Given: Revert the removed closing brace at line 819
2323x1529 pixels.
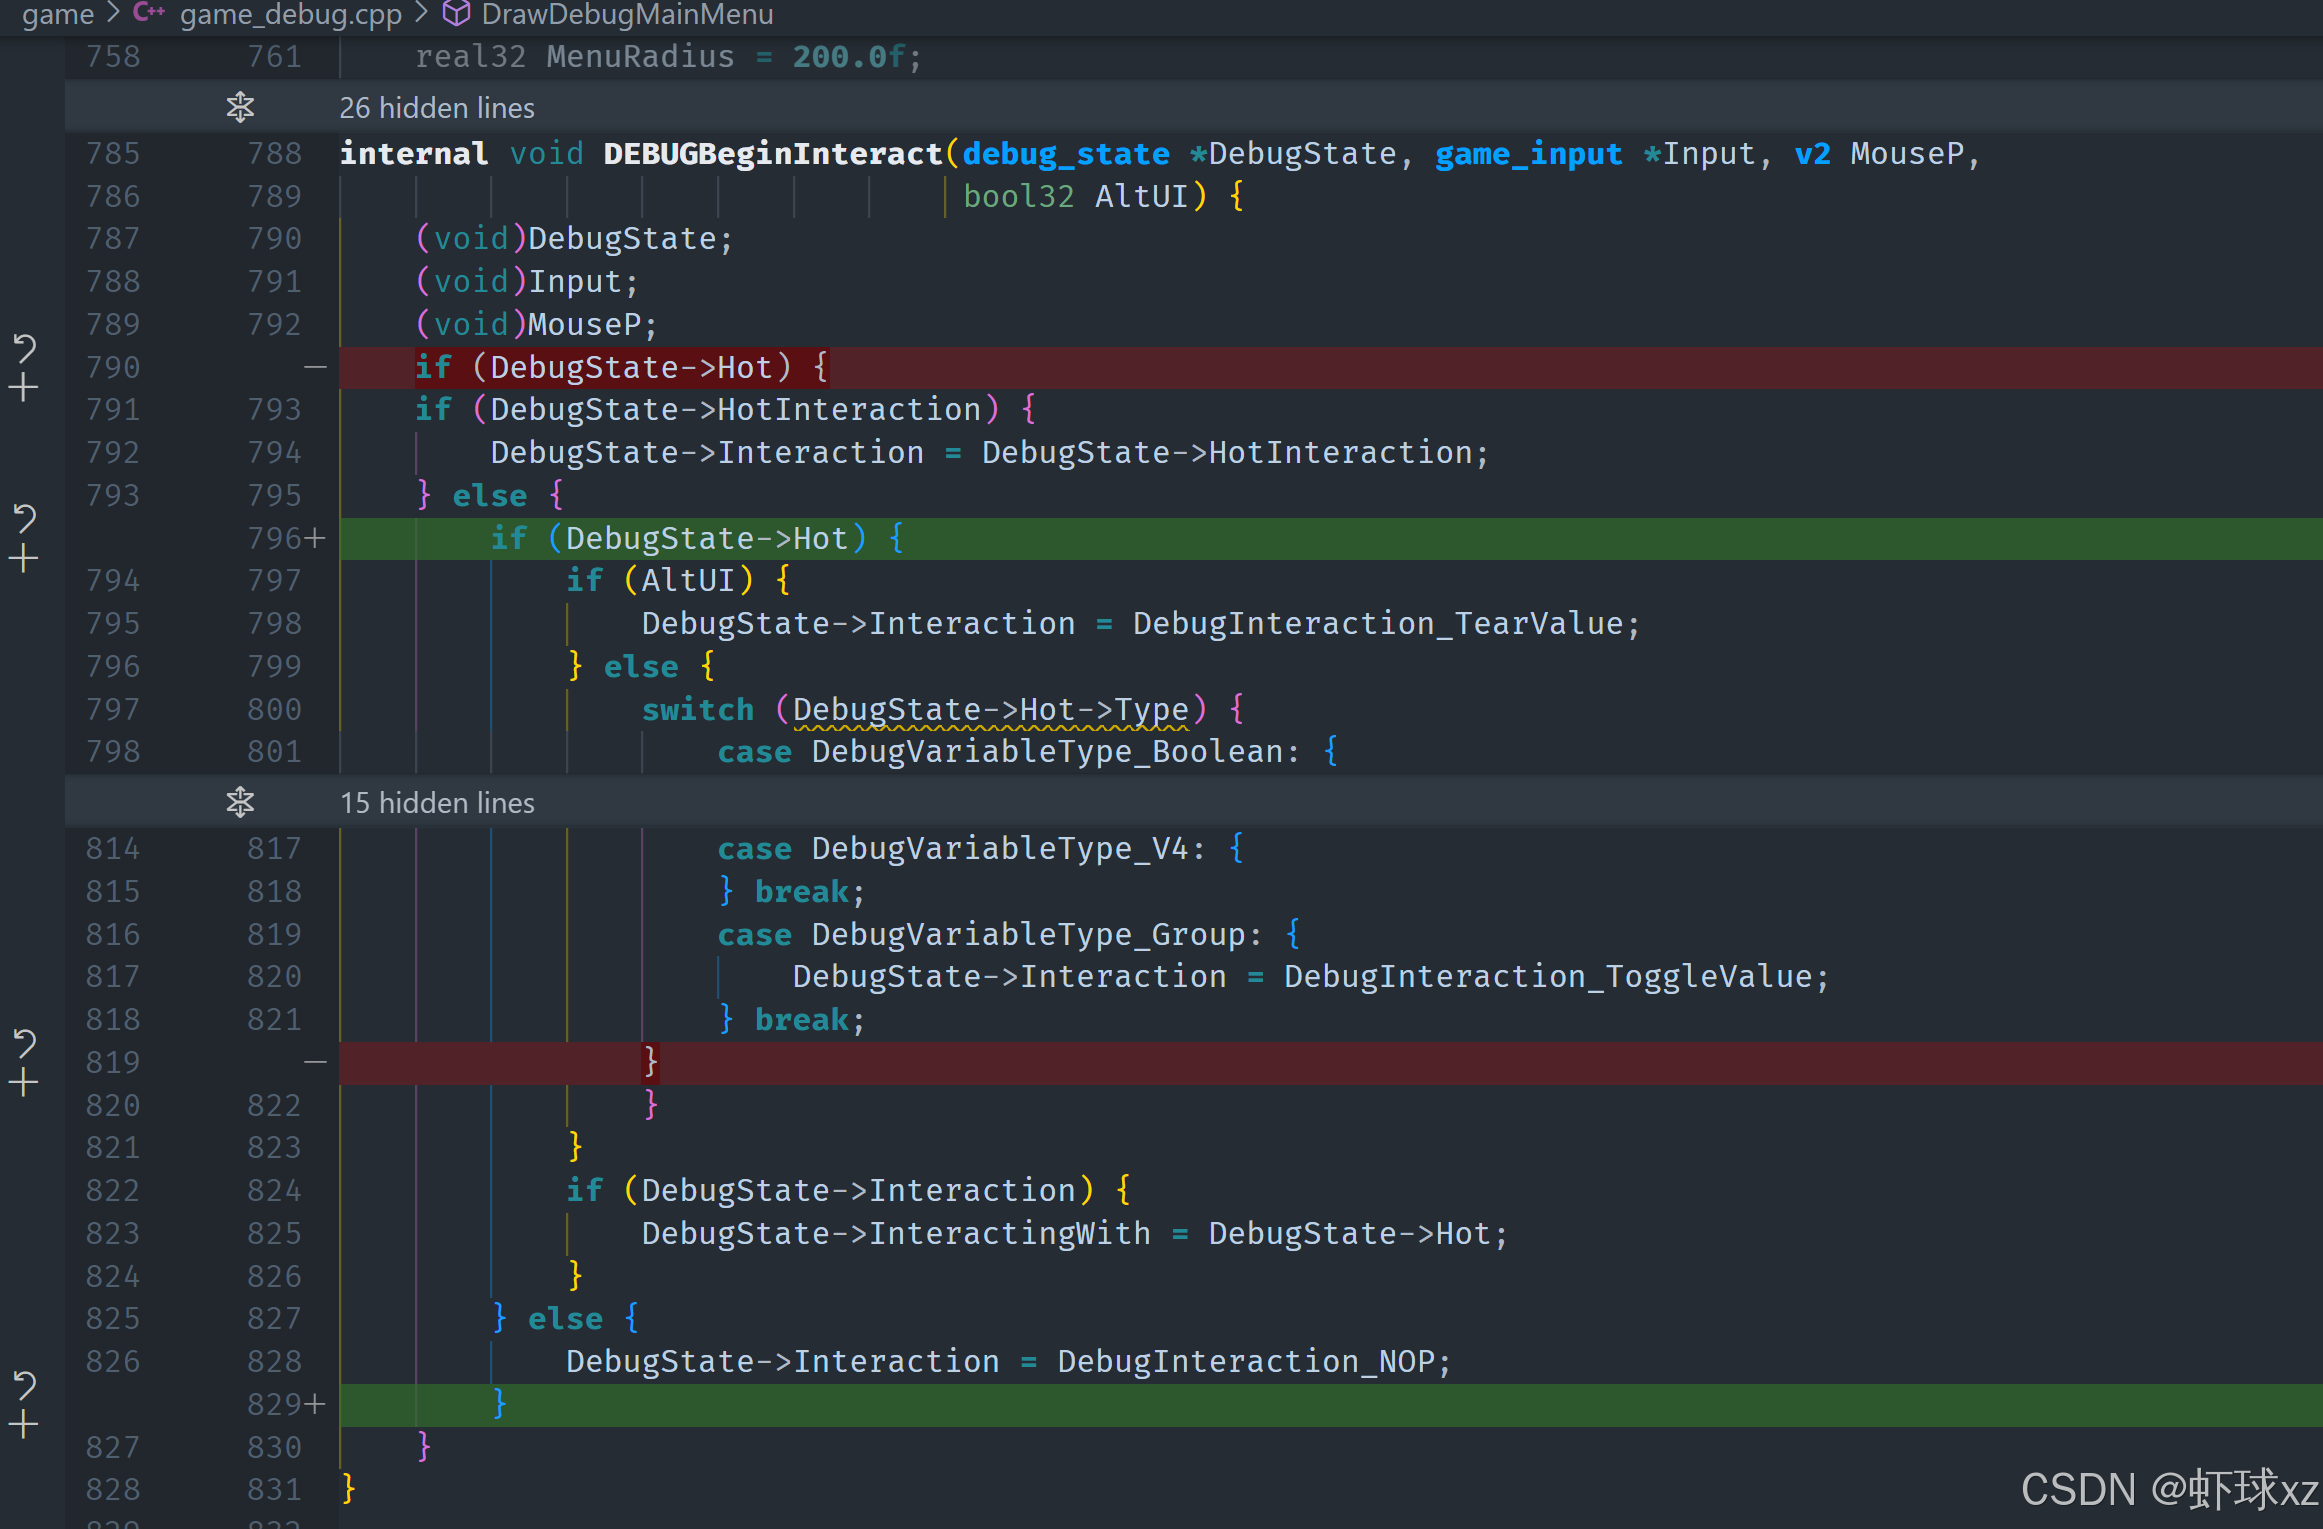Looking at the screenshot, I should [24, 1043].
